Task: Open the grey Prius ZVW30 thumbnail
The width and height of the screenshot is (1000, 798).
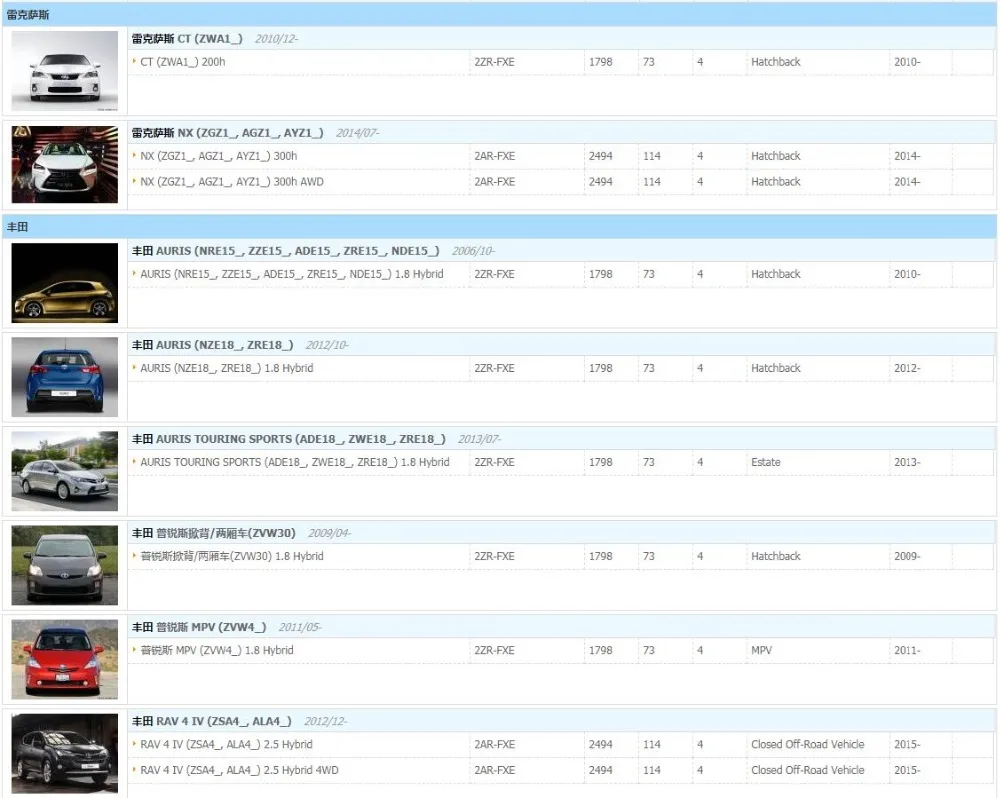Action: pyautogui.click(x=64, y=565)
